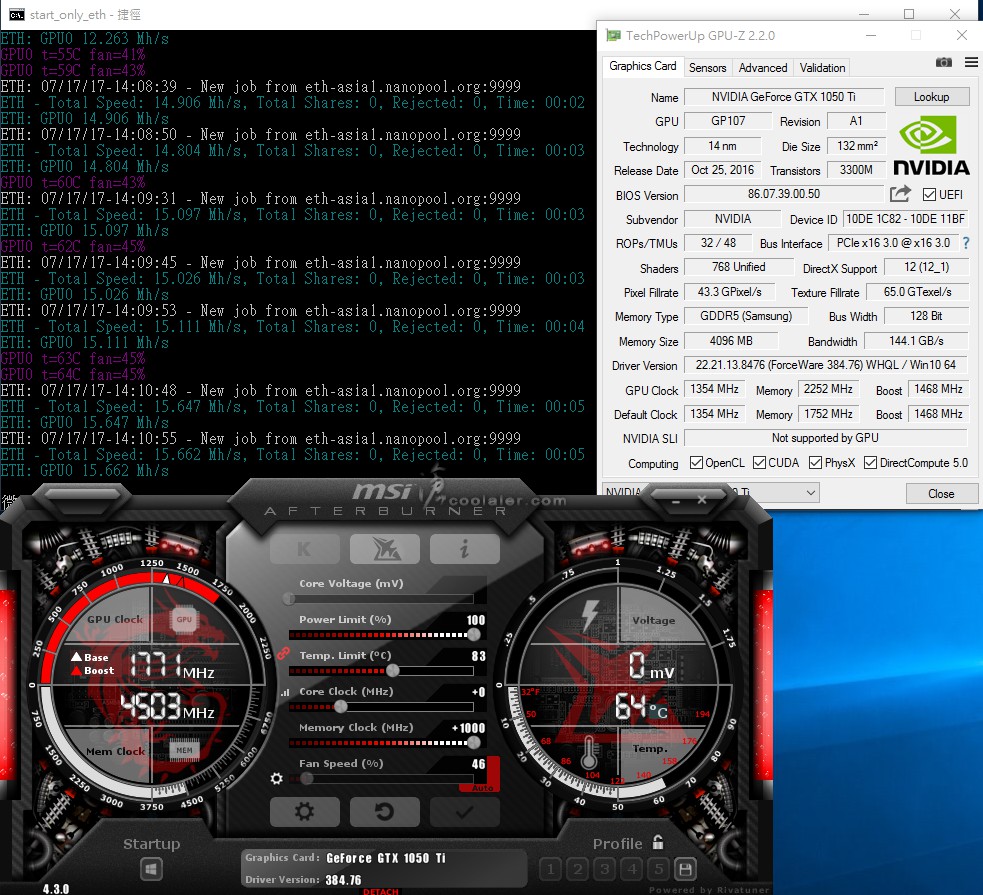
Task: Select Afterburner profile slot 3
Action: point(604,869)
